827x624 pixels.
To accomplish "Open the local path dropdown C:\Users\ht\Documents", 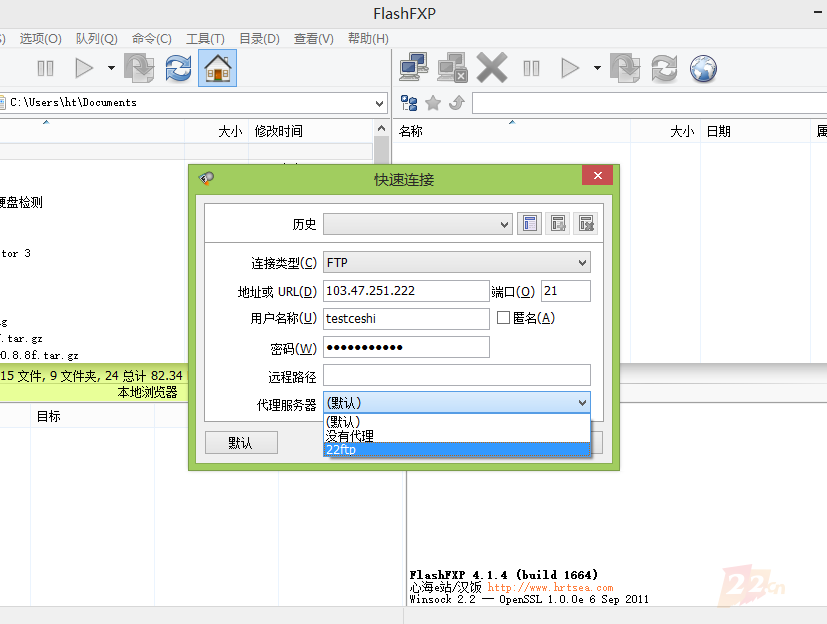I will coord(379,103).
